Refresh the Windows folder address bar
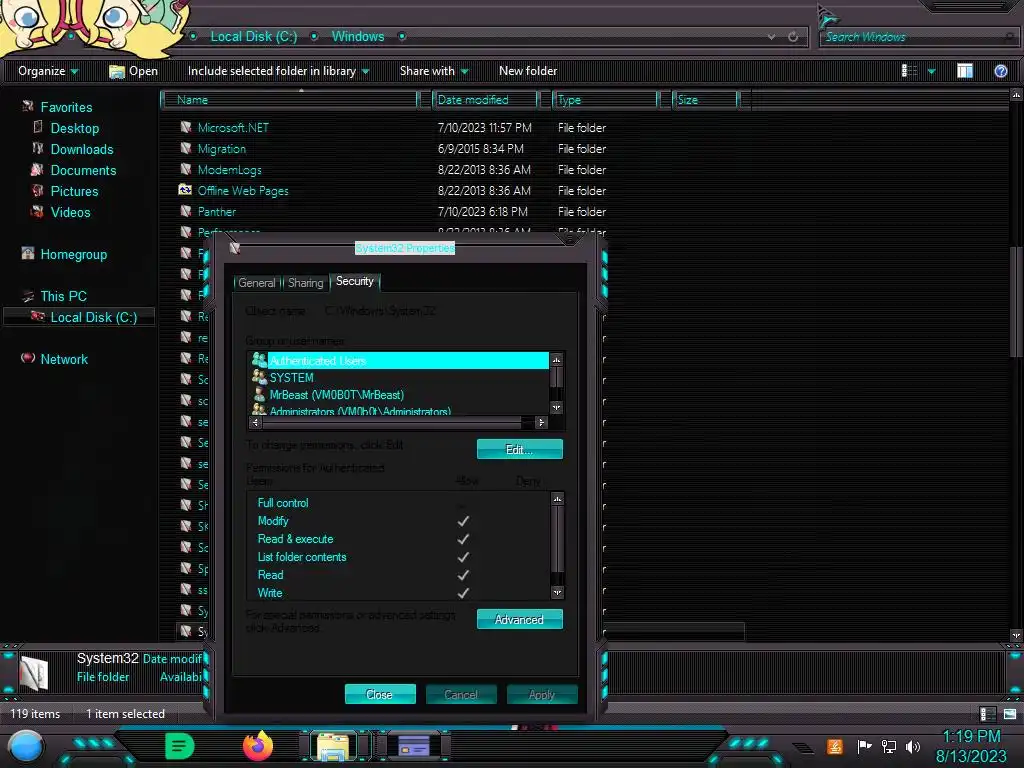This screenshot has width=1024, height=768. pos(793,37)
